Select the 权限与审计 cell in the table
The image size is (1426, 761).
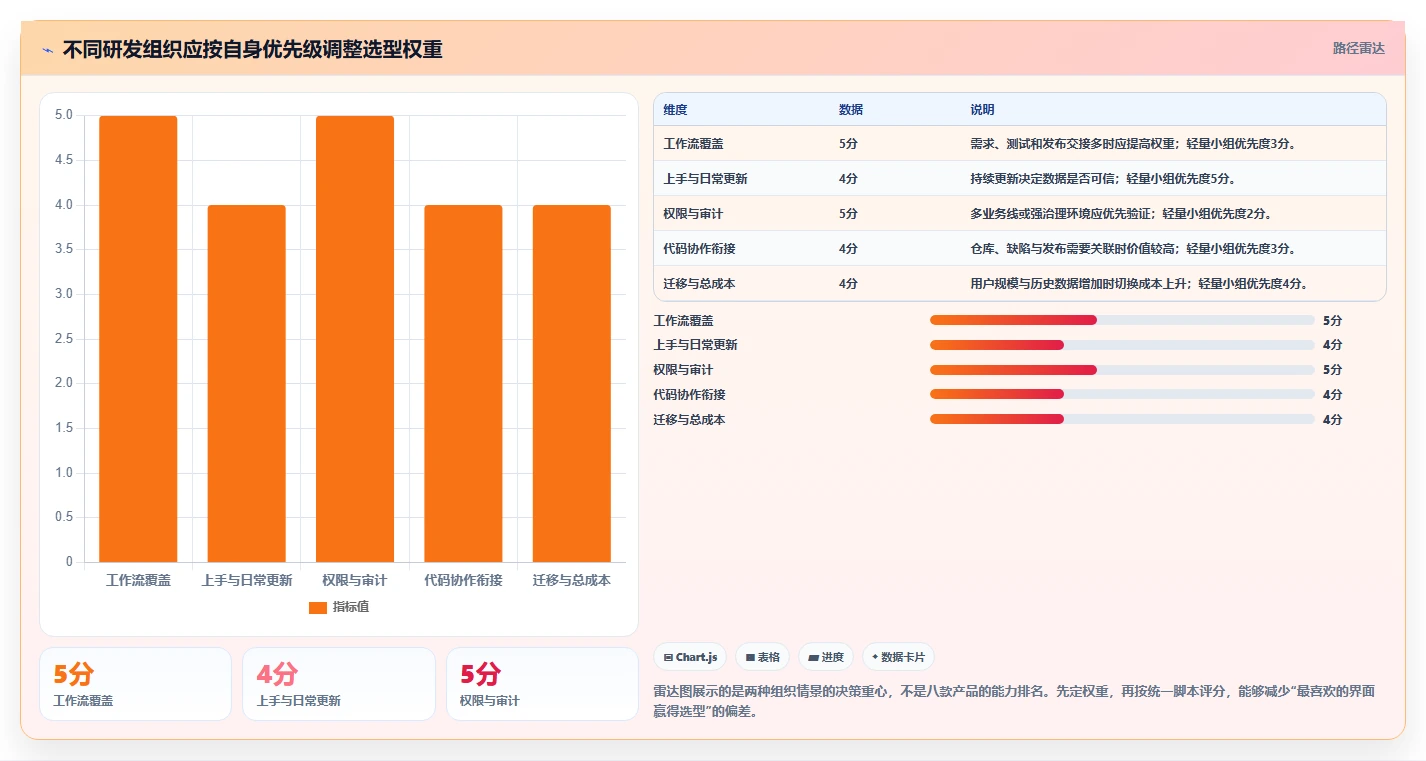tap(693, 214)
